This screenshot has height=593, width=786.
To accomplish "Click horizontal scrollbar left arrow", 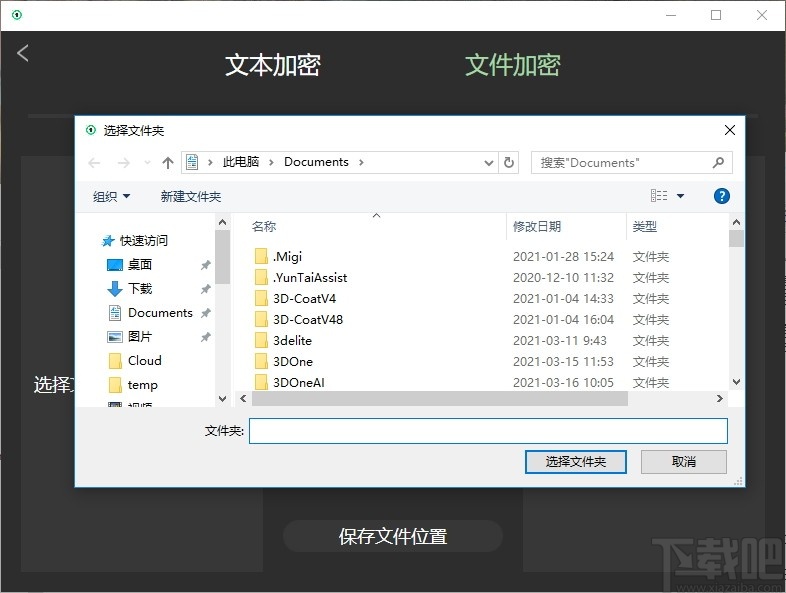I will click(243, 399).
